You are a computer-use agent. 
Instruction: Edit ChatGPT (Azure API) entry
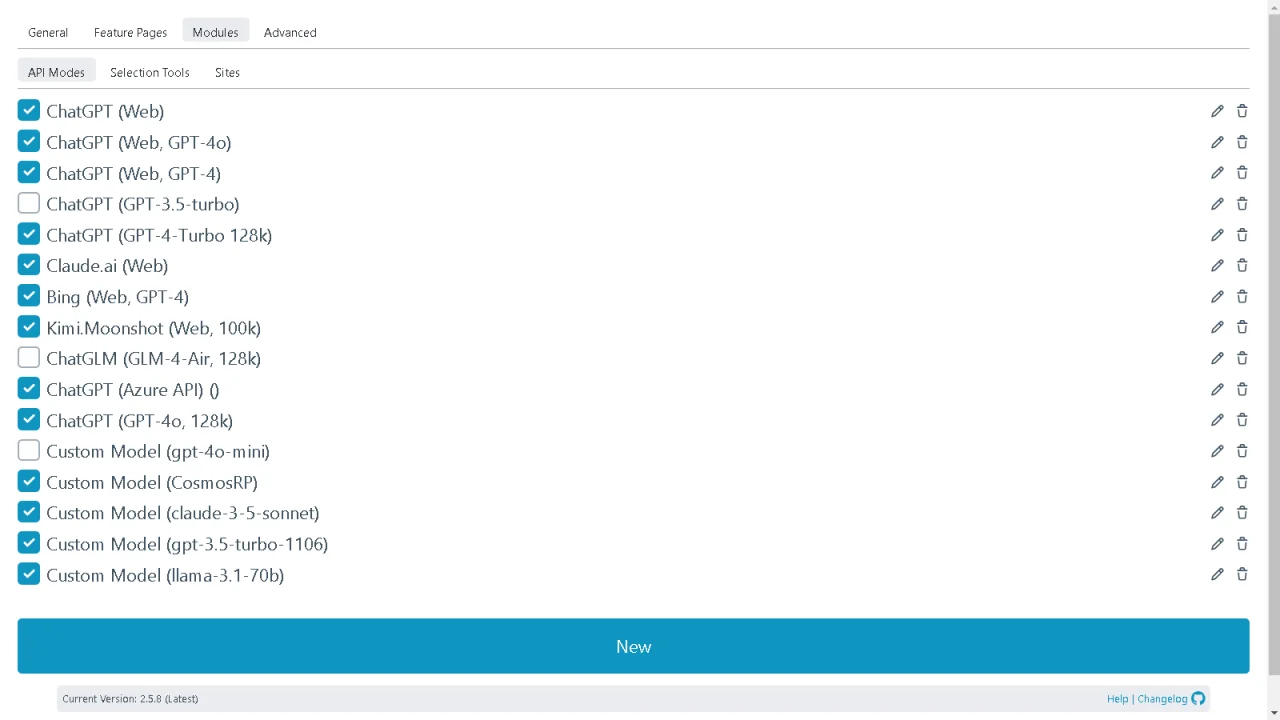coord(1217,389)
